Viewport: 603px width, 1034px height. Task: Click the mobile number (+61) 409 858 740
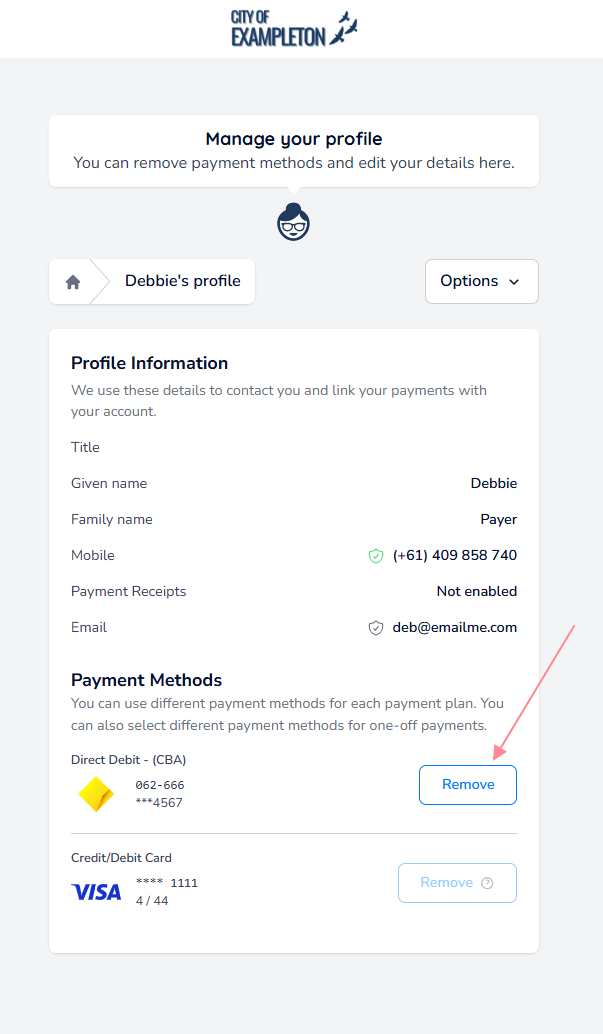click(x=455, y=556)
